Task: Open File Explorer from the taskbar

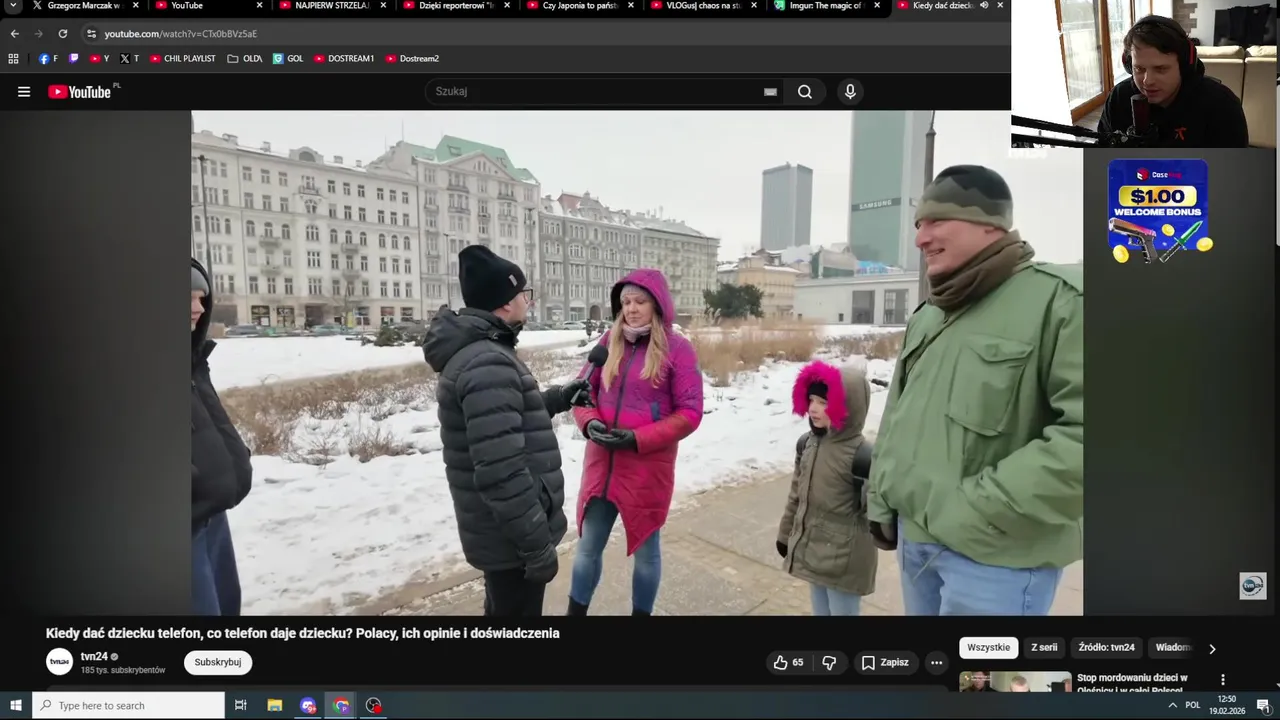Action: point(275,705)
